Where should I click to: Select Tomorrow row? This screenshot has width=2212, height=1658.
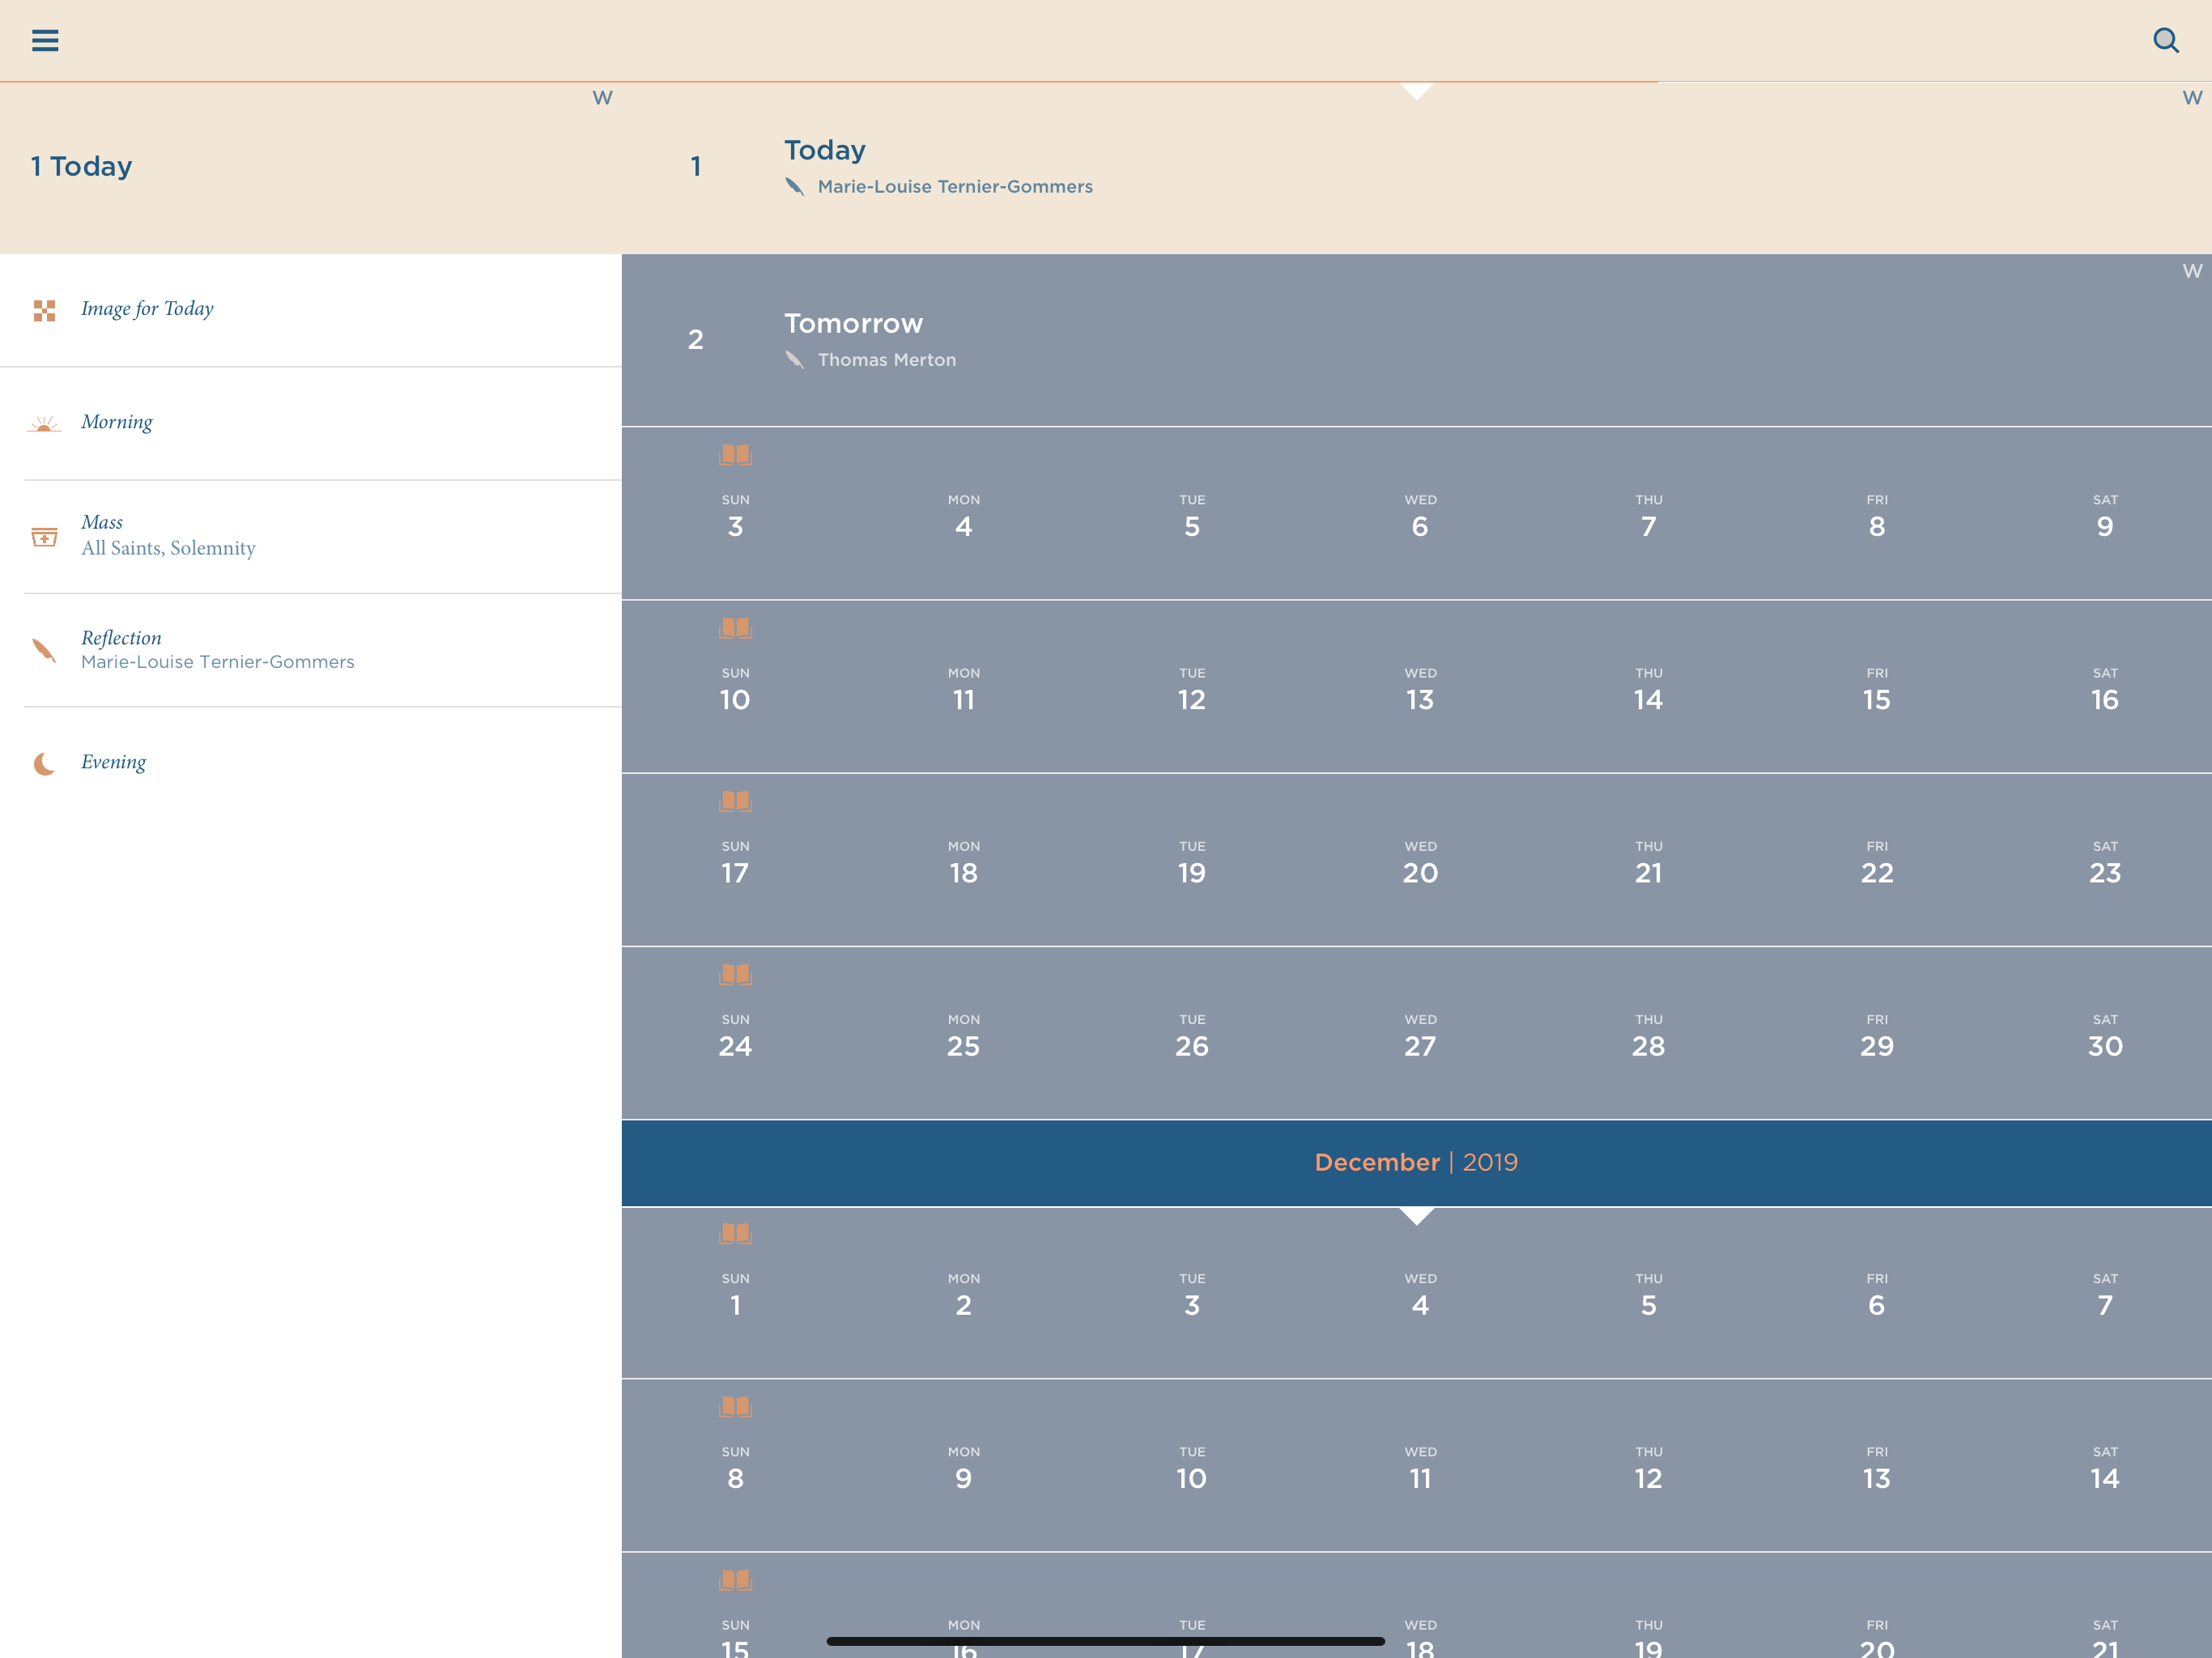click(1416, 340)
